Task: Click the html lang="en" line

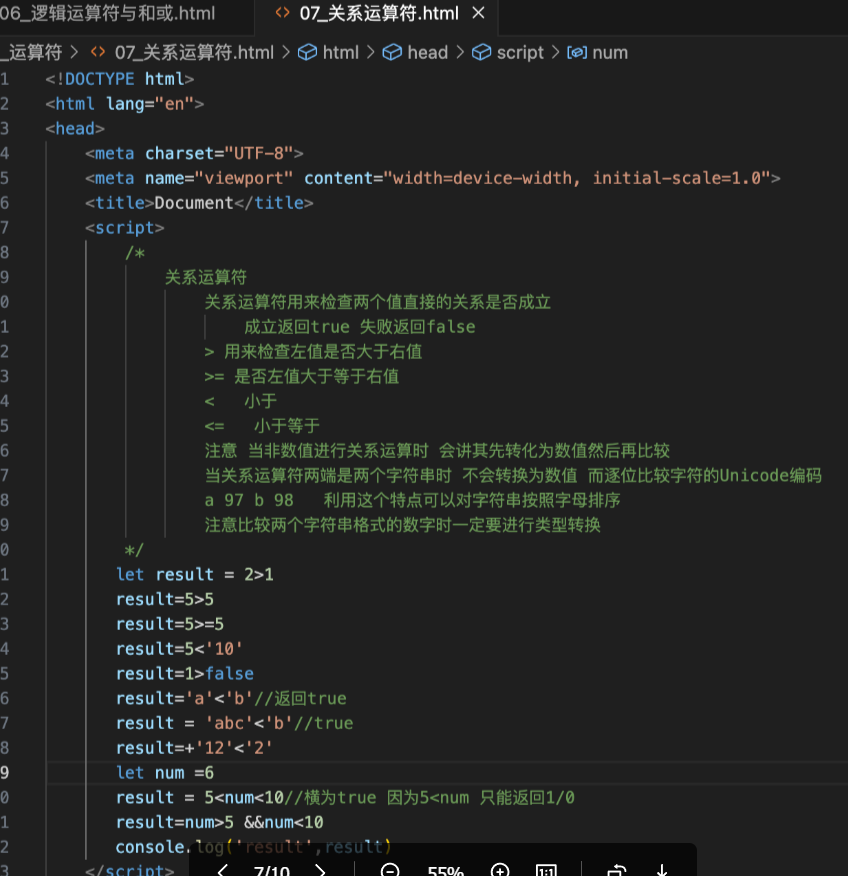Action: (125, 104)
